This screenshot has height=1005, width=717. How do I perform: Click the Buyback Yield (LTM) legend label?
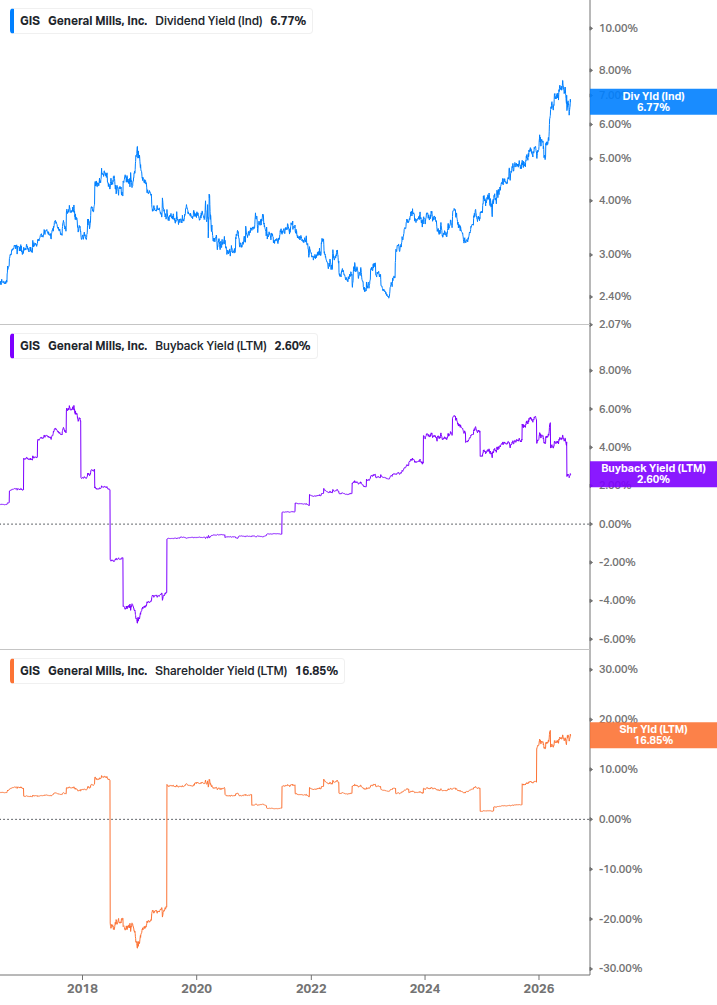(211, 346)
